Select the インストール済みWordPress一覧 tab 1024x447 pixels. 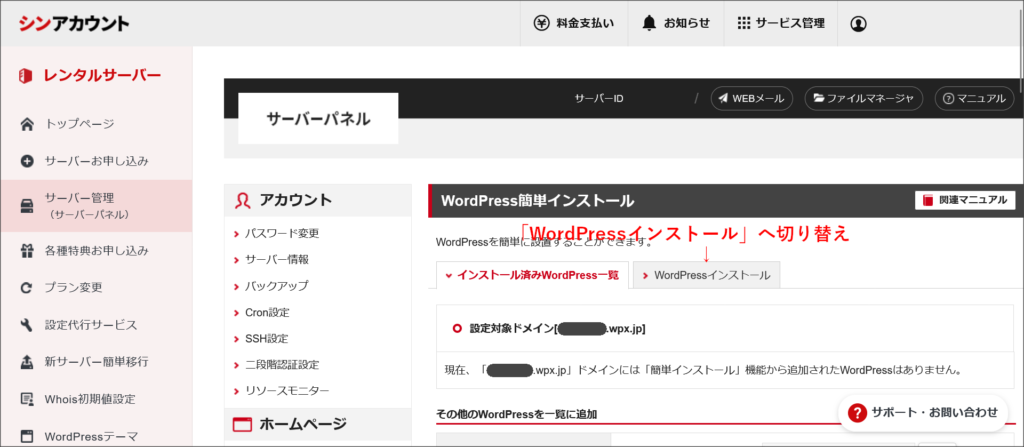click(532, 275)
